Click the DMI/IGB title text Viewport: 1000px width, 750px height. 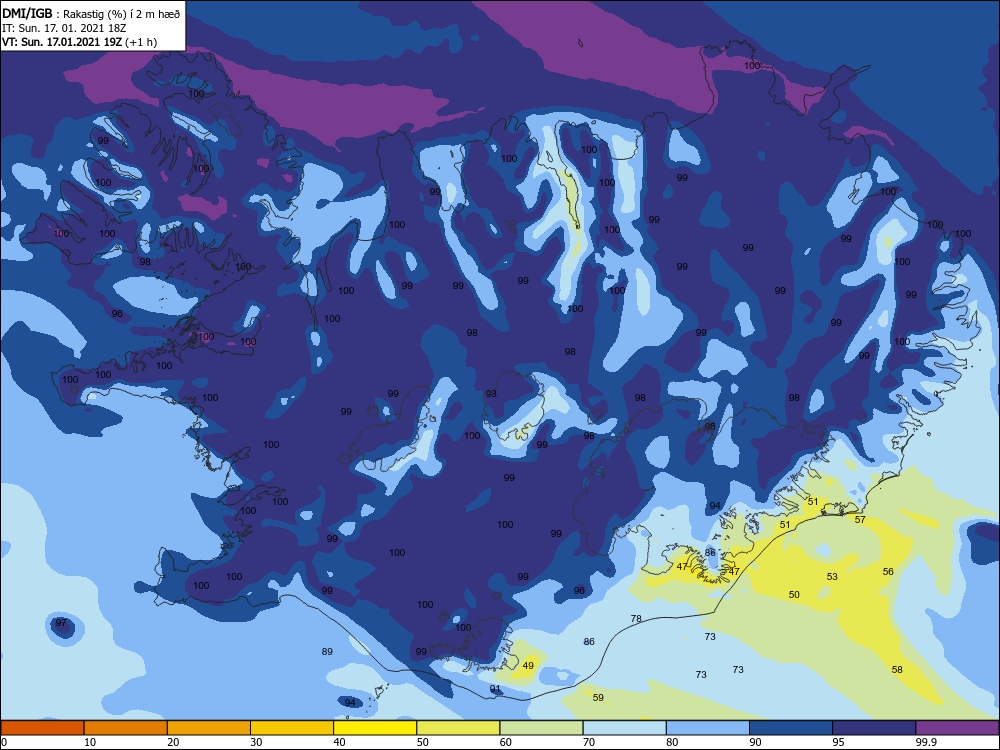(27, 13)
